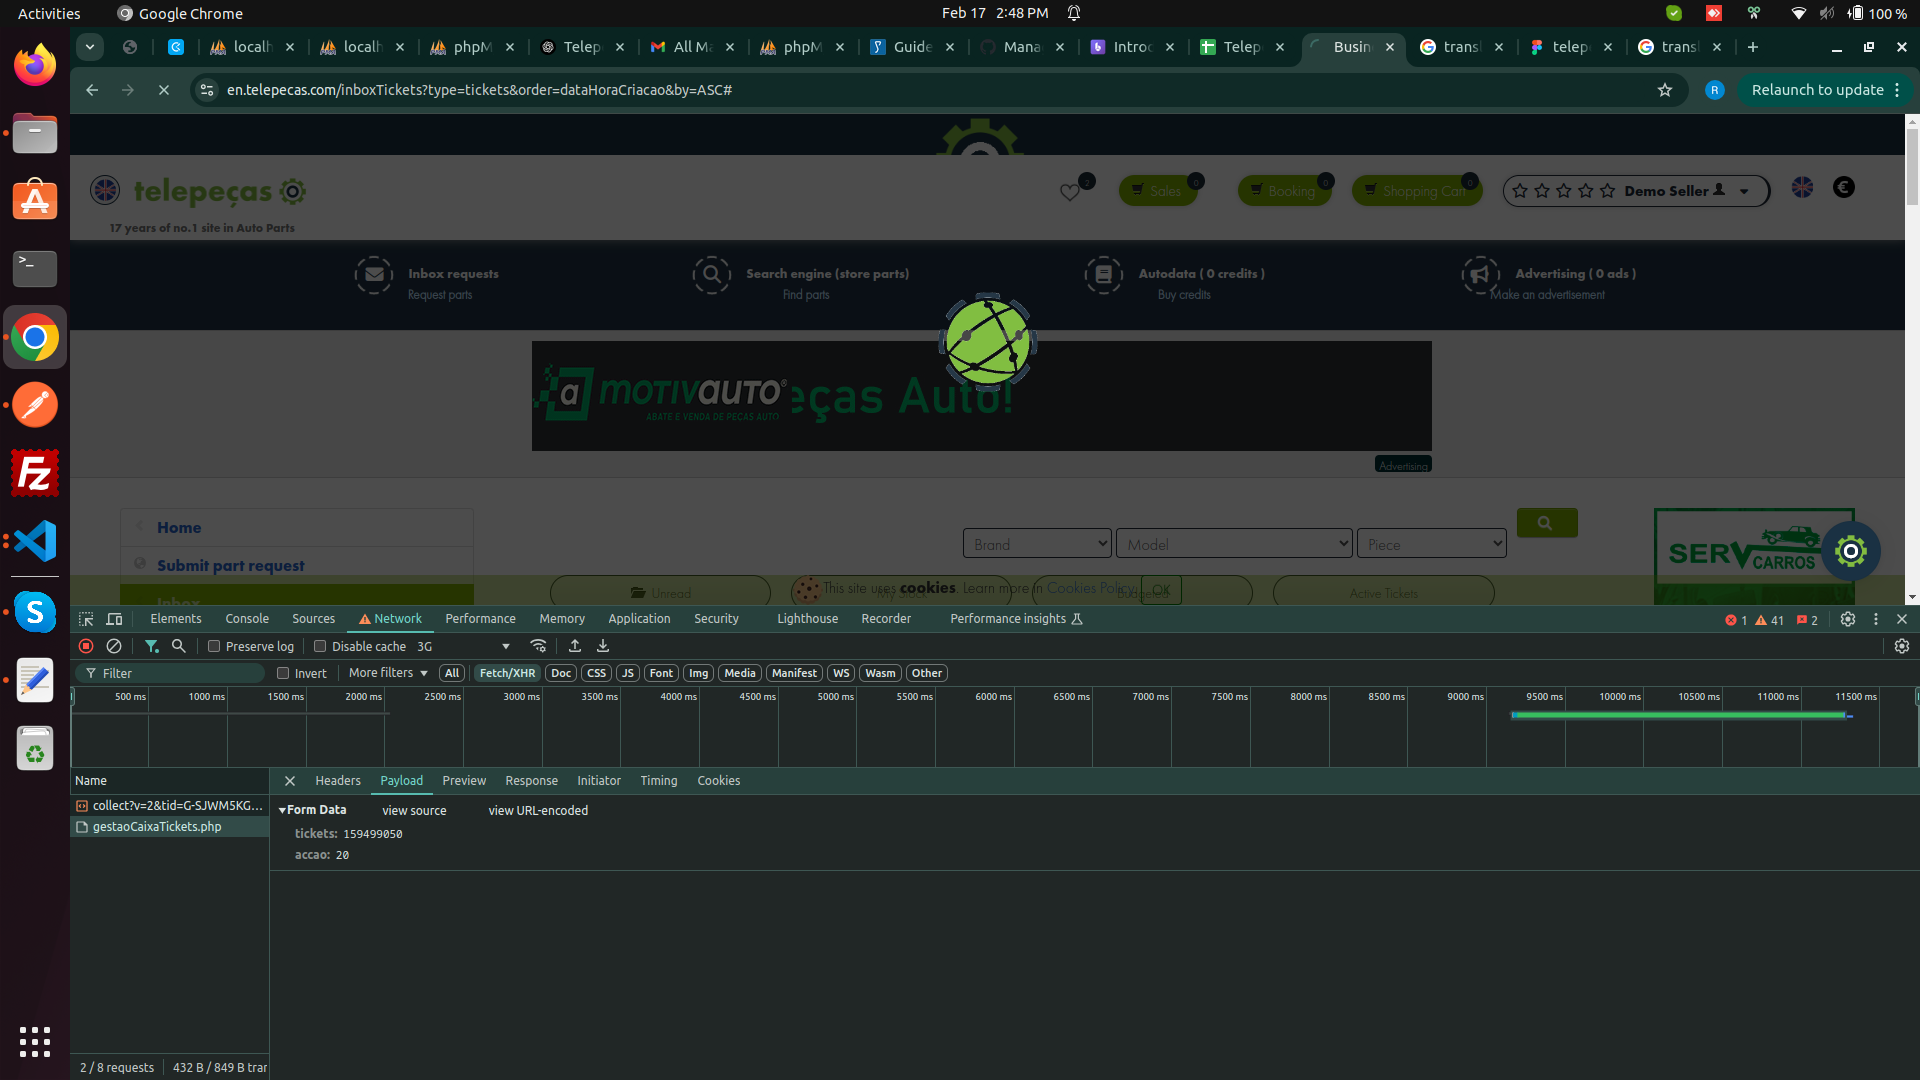Viewport: 1920px width, 1080px height.
Task: Click the view URL-encoded link
Action: [x=538, y=811]
